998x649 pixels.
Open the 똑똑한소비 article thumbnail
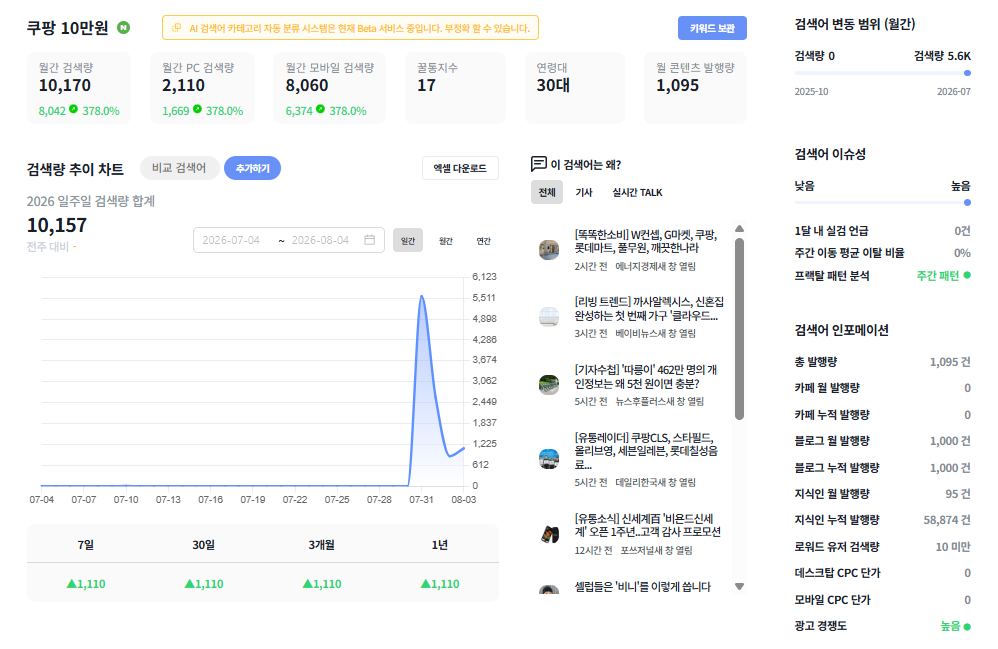[x=549, y=249]
